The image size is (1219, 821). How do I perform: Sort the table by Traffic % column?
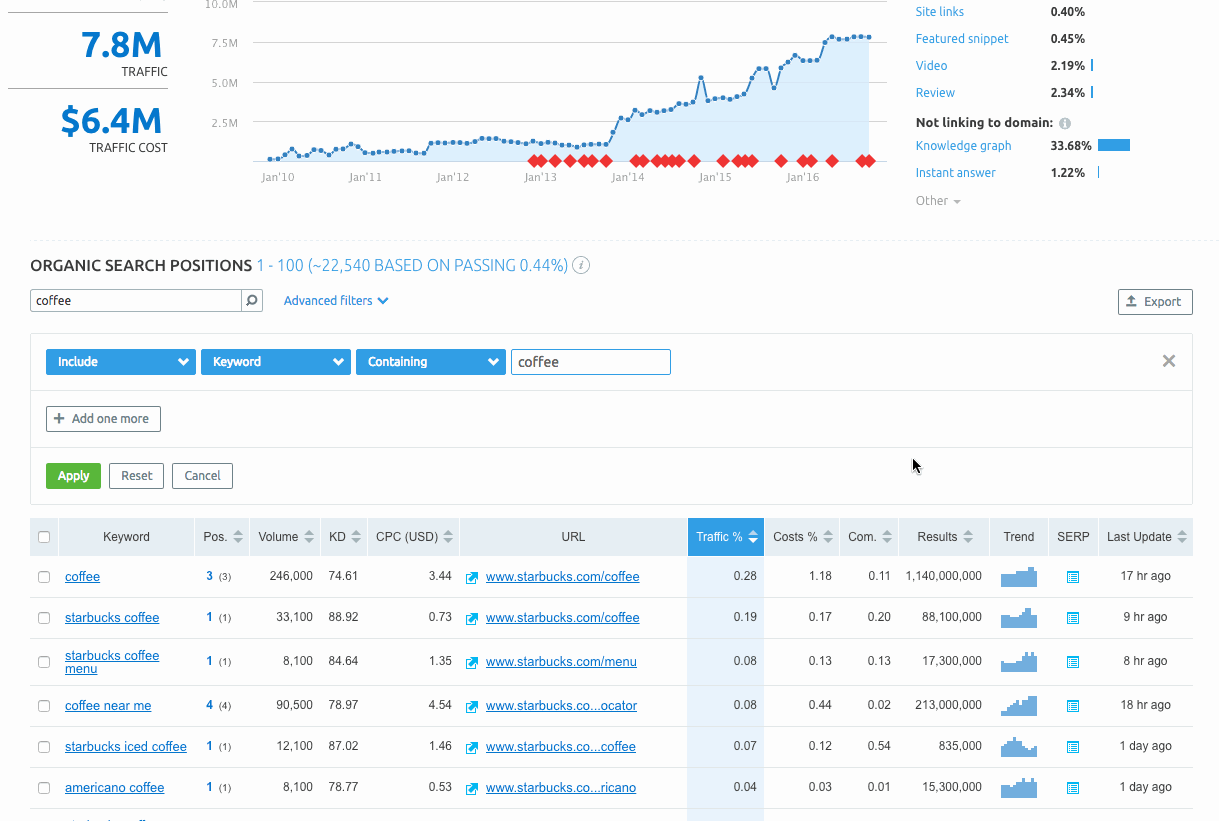[x=726, y=537]
